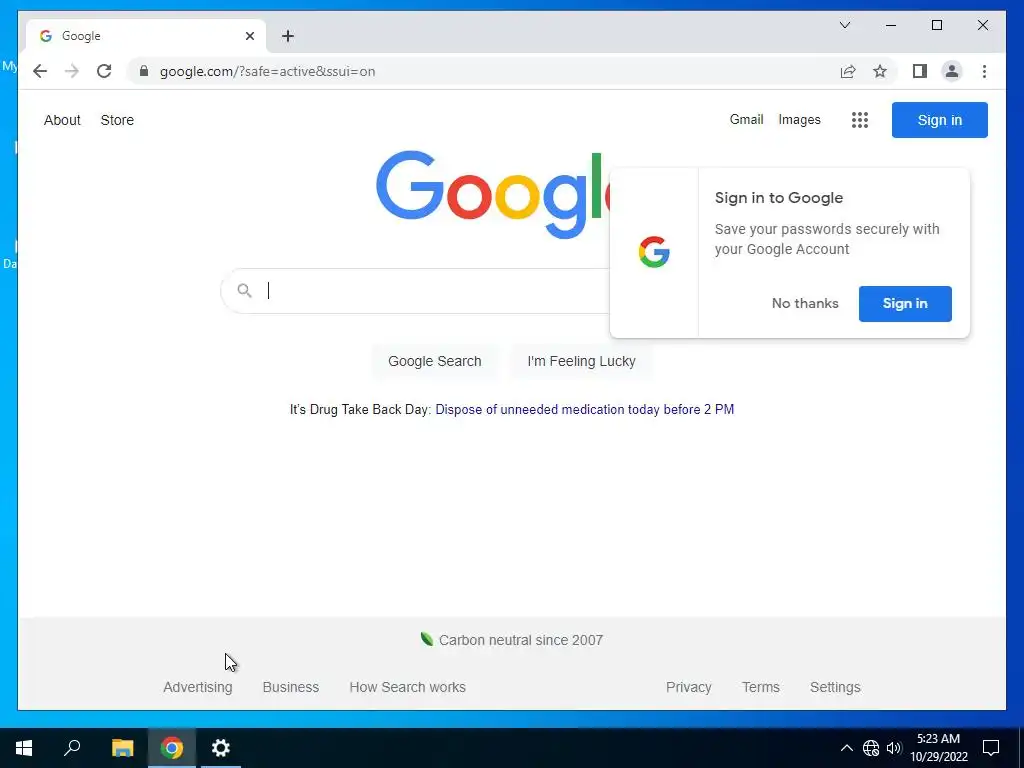This screenshot has width=1024, height=768.
Task: Open the Drug Take Back Day link
Action: coord(584,409)
